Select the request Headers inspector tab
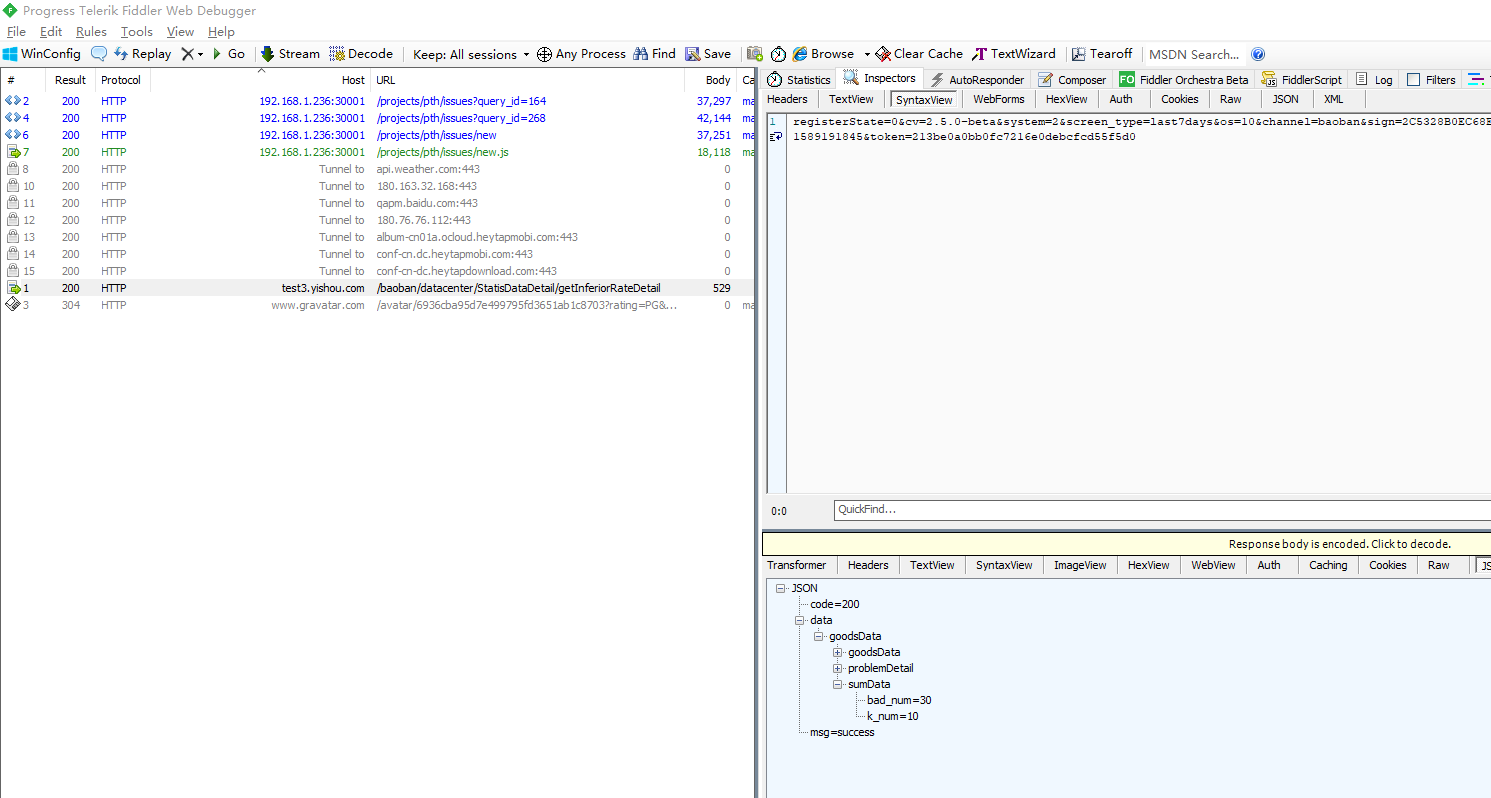The width and height of the screenshot is (1491, 798). [787, 99]
